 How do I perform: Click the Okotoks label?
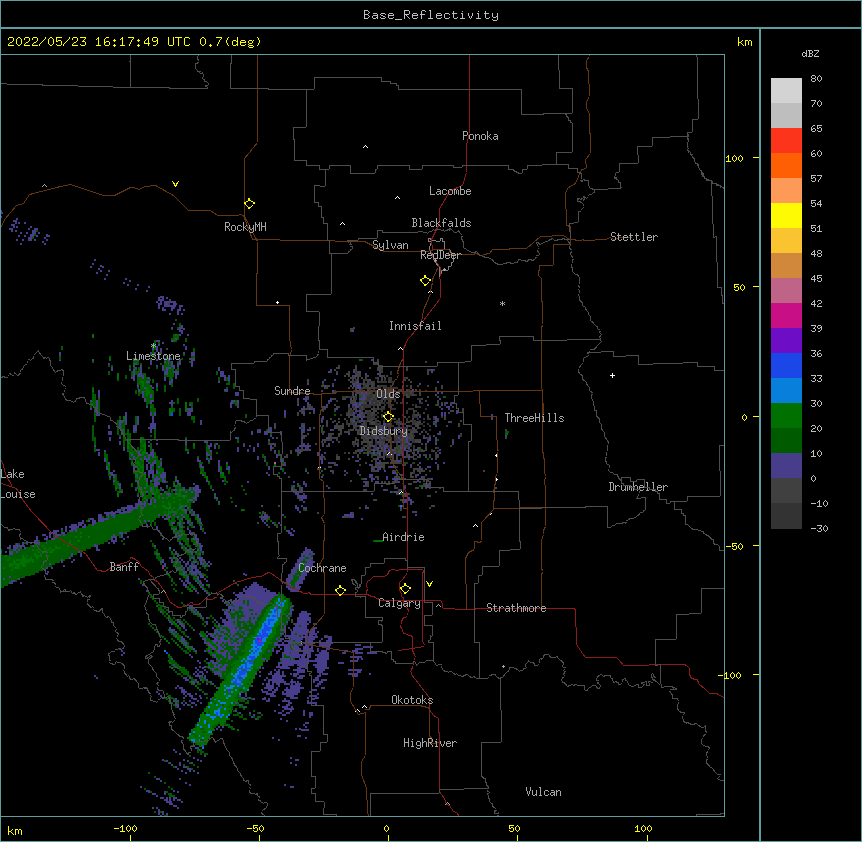point(412,700)
